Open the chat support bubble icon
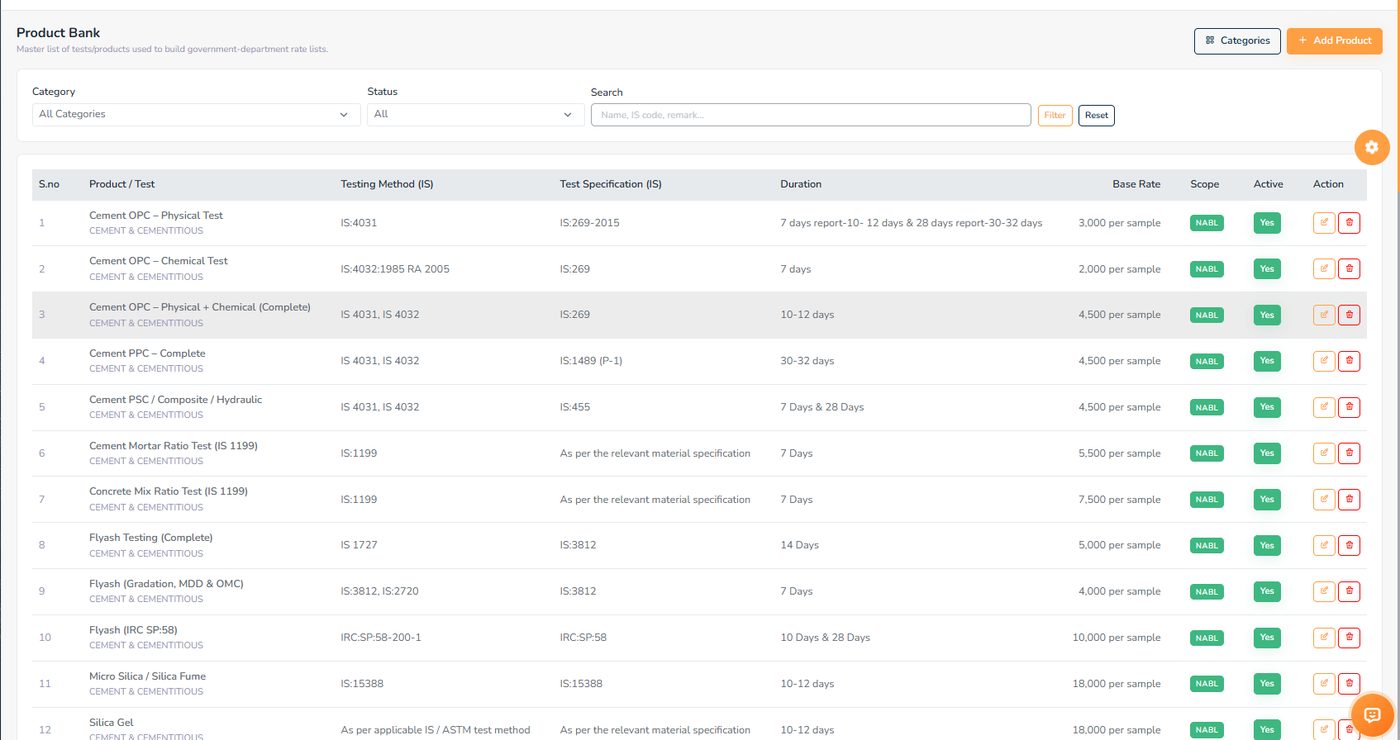 [x=1372, y=714]
